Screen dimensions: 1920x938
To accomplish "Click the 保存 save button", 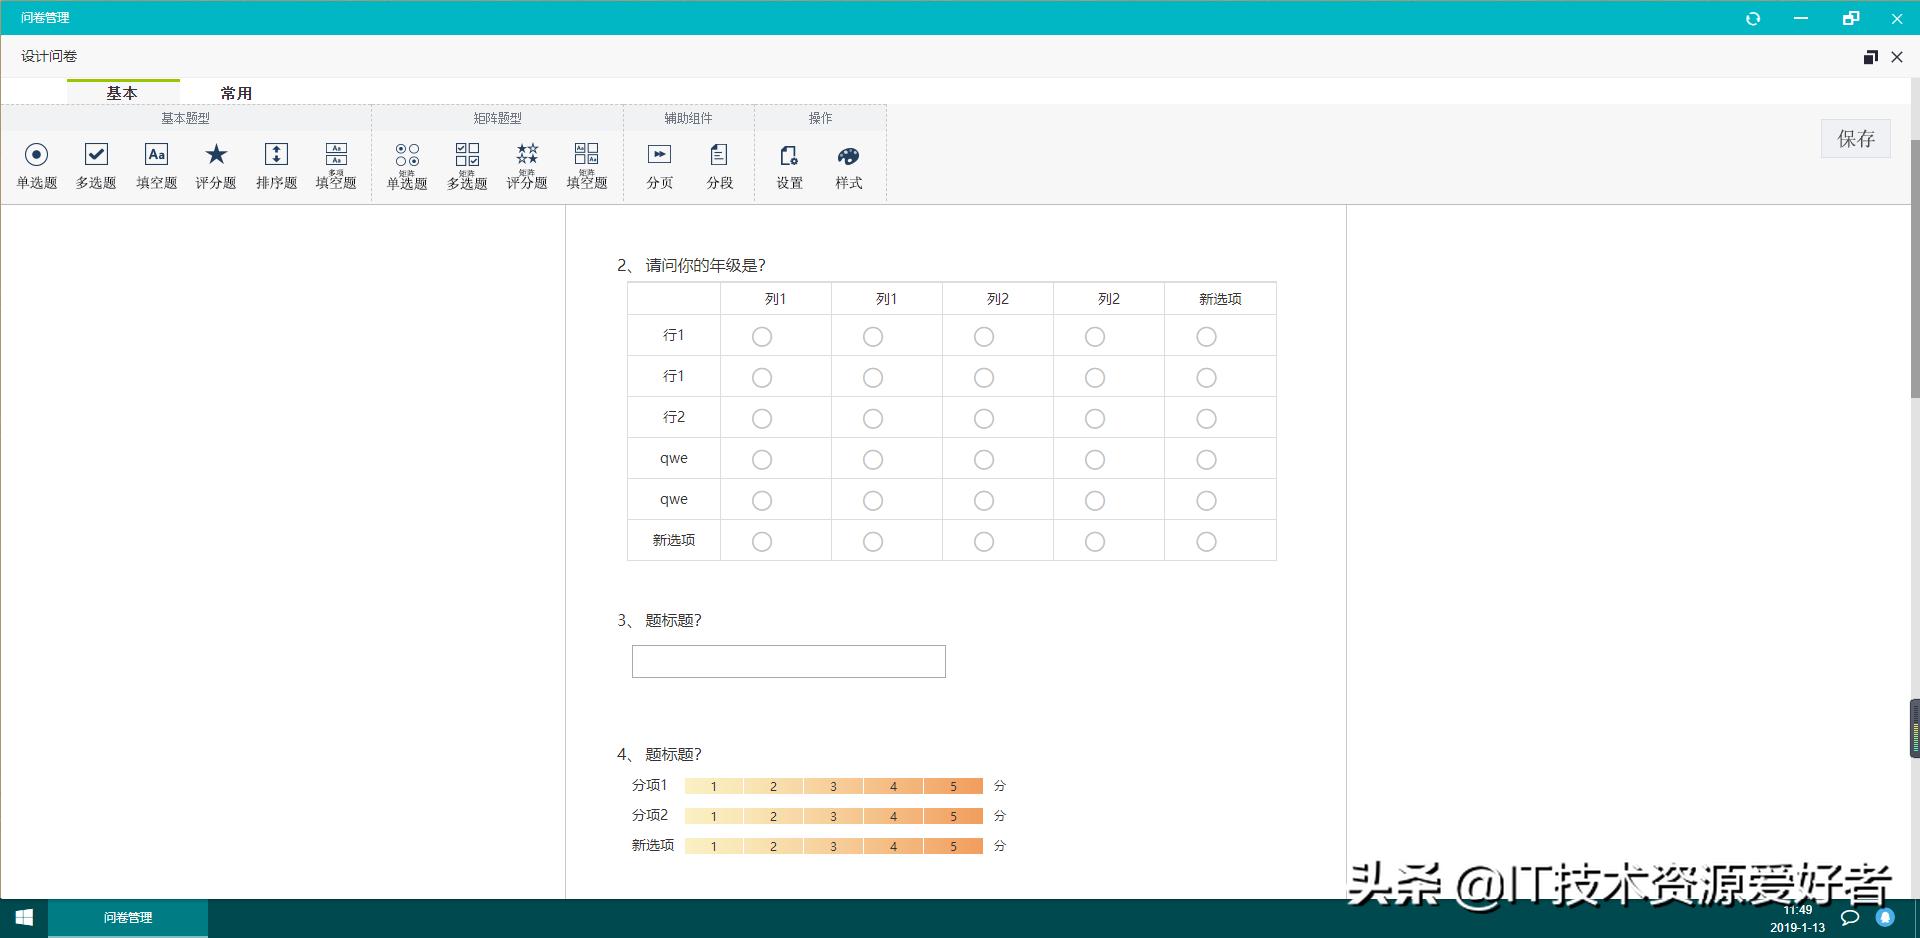I will click(x=1855, y=139).
